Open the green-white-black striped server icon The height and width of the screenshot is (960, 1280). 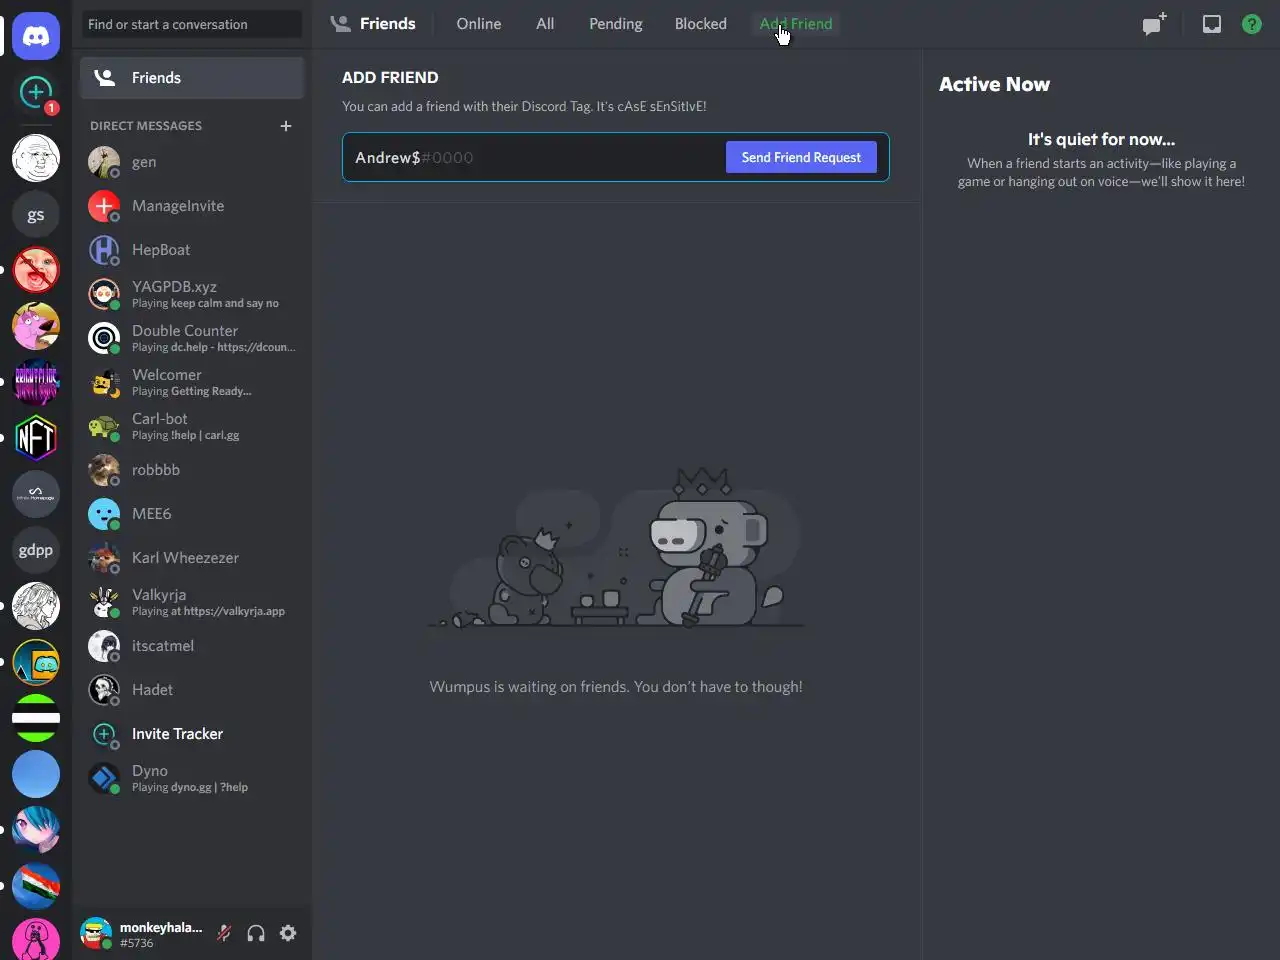pyautogui.click(x=36, y=718)
